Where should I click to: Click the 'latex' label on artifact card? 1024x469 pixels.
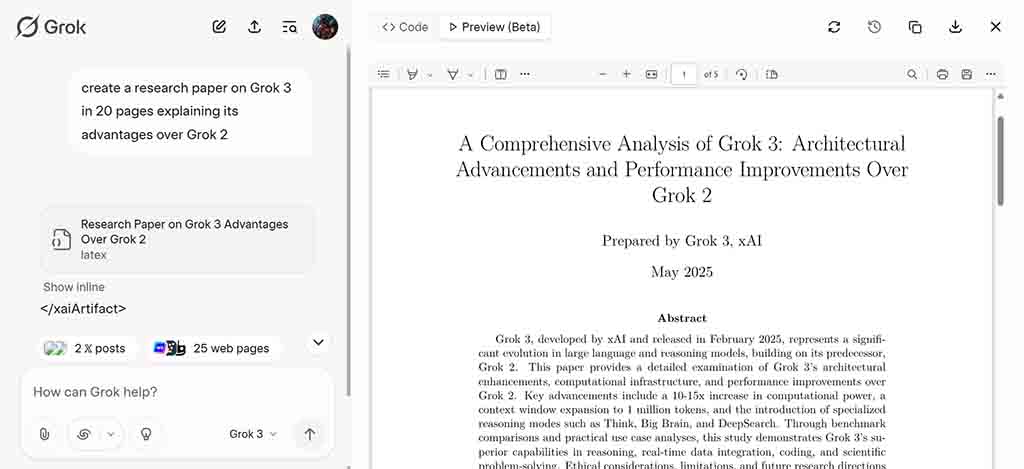93,255
